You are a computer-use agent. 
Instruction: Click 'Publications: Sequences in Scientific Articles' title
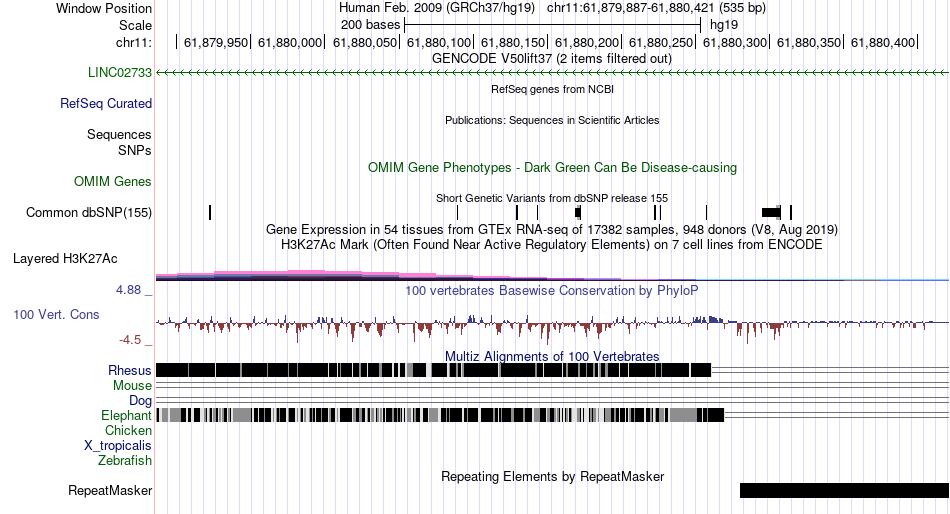coord(552,120)
